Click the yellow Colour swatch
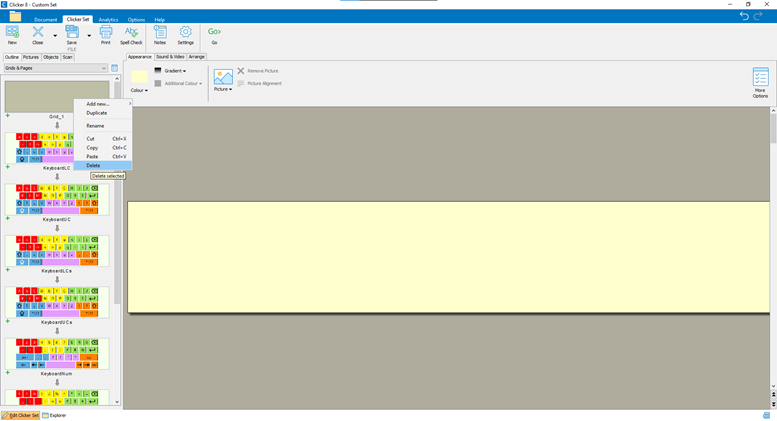The image size is (777, 421). click(x=139, y=77)
